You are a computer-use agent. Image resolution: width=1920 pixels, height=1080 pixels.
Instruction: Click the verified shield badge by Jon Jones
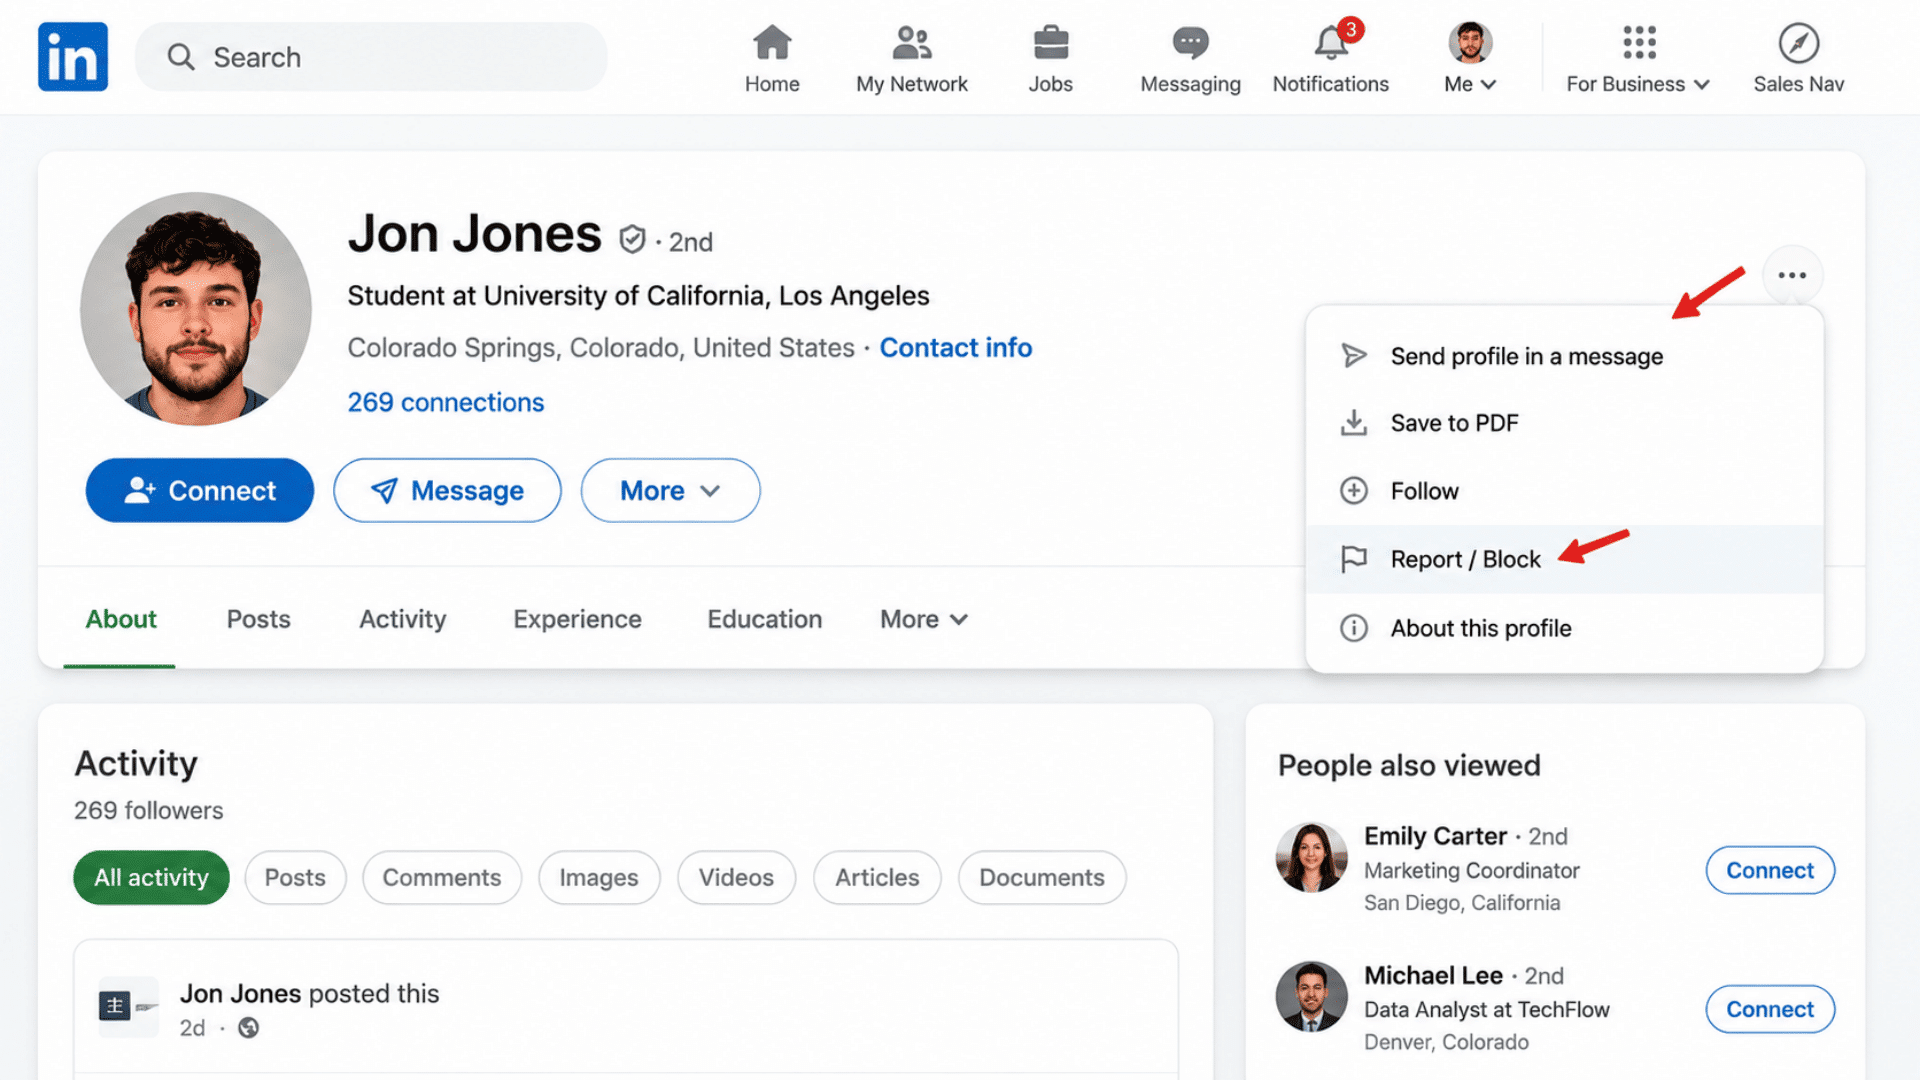pyautogui.click(x=632, y=240)
